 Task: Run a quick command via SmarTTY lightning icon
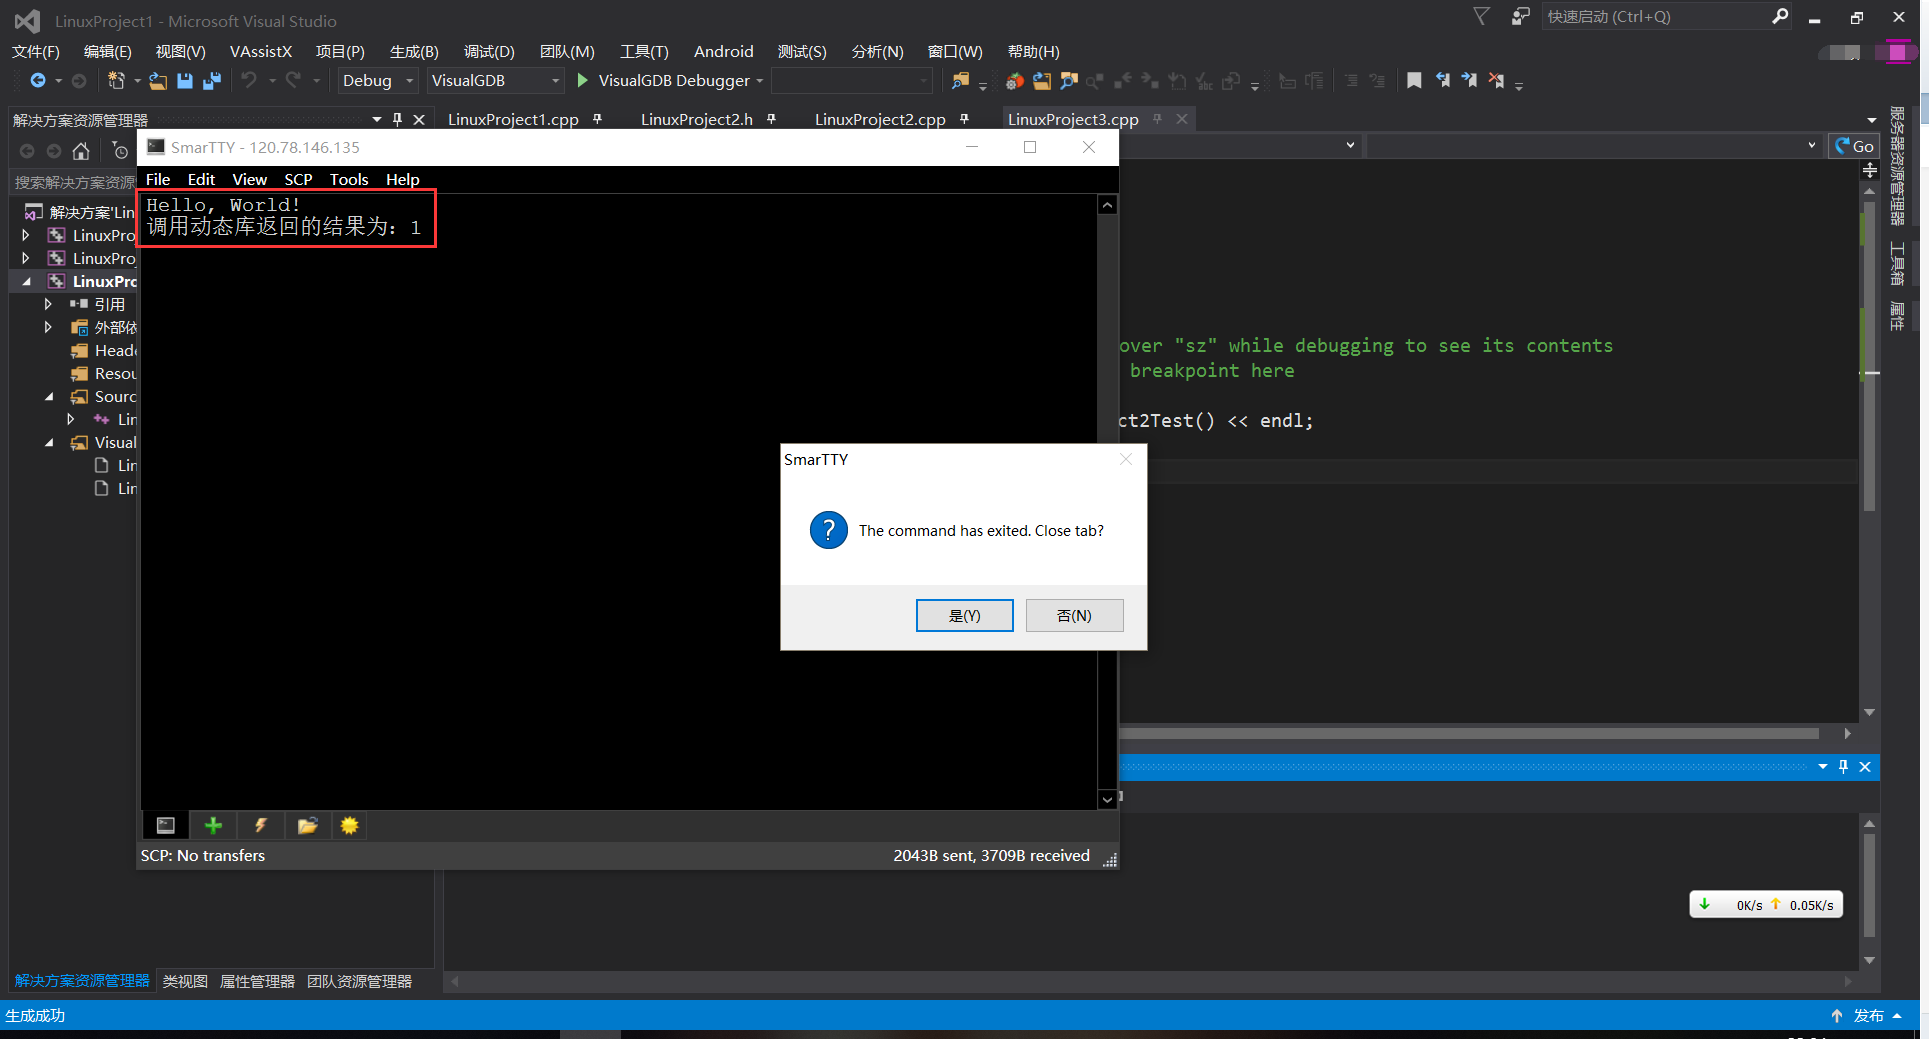(260, 825)
